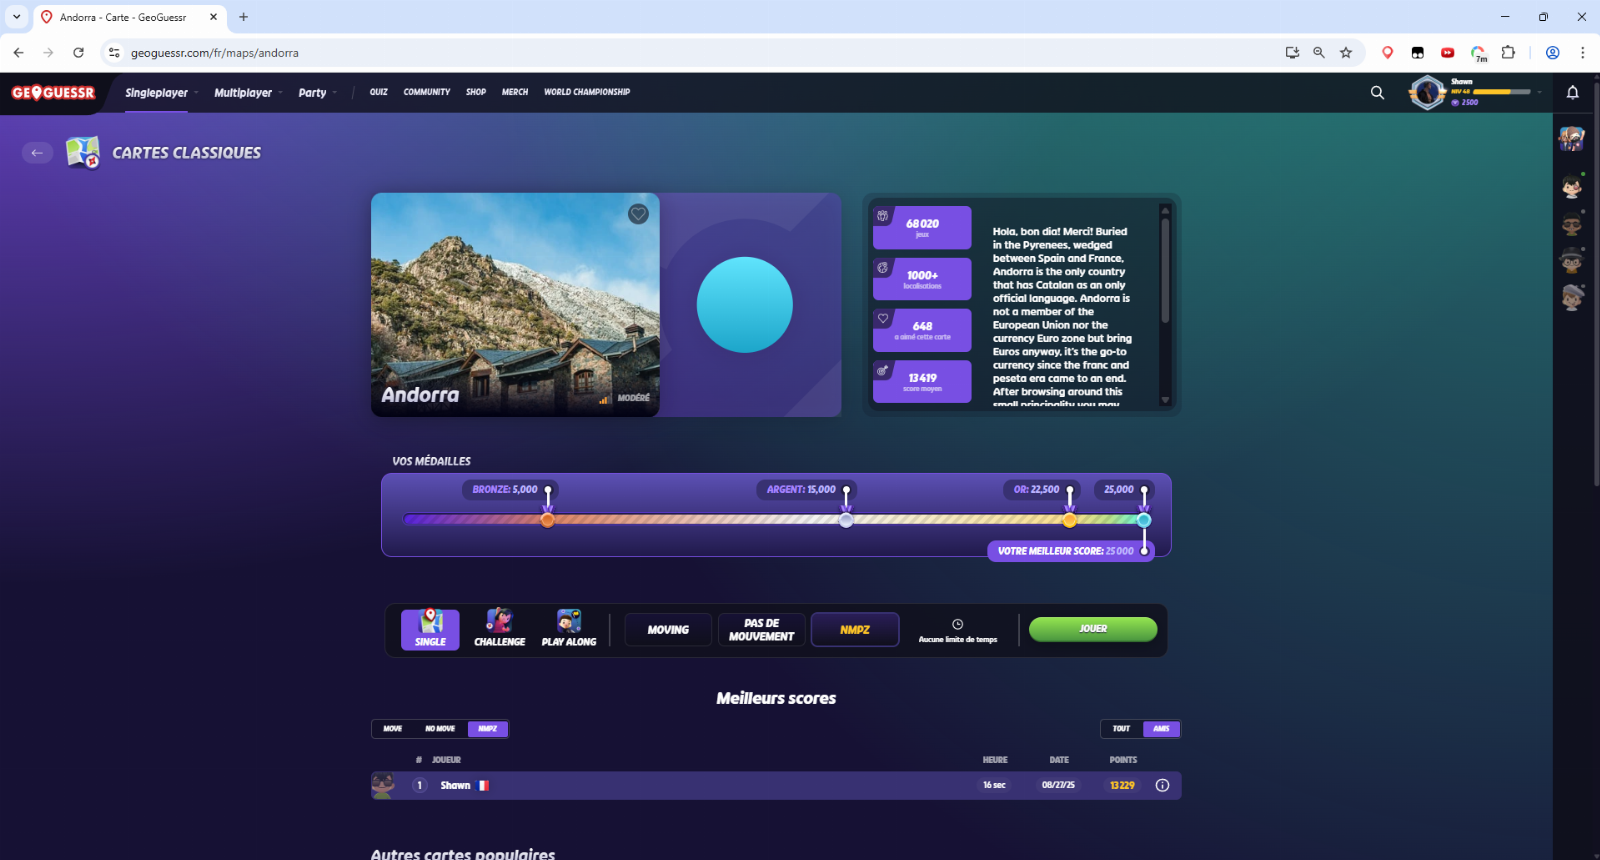The width and height of the screenshot is (1600, 860).
Task: Select the Pas de mouvement option
Action: tap(761, 630)
